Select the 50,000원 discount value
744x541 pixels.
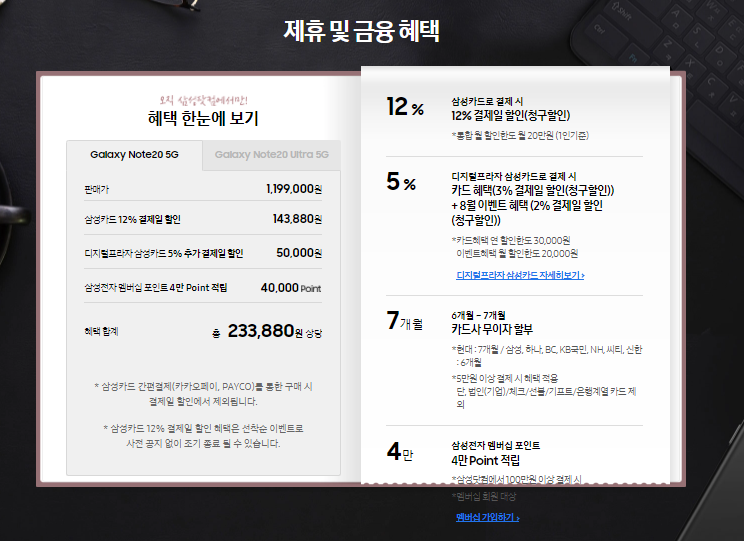[299, 253]
